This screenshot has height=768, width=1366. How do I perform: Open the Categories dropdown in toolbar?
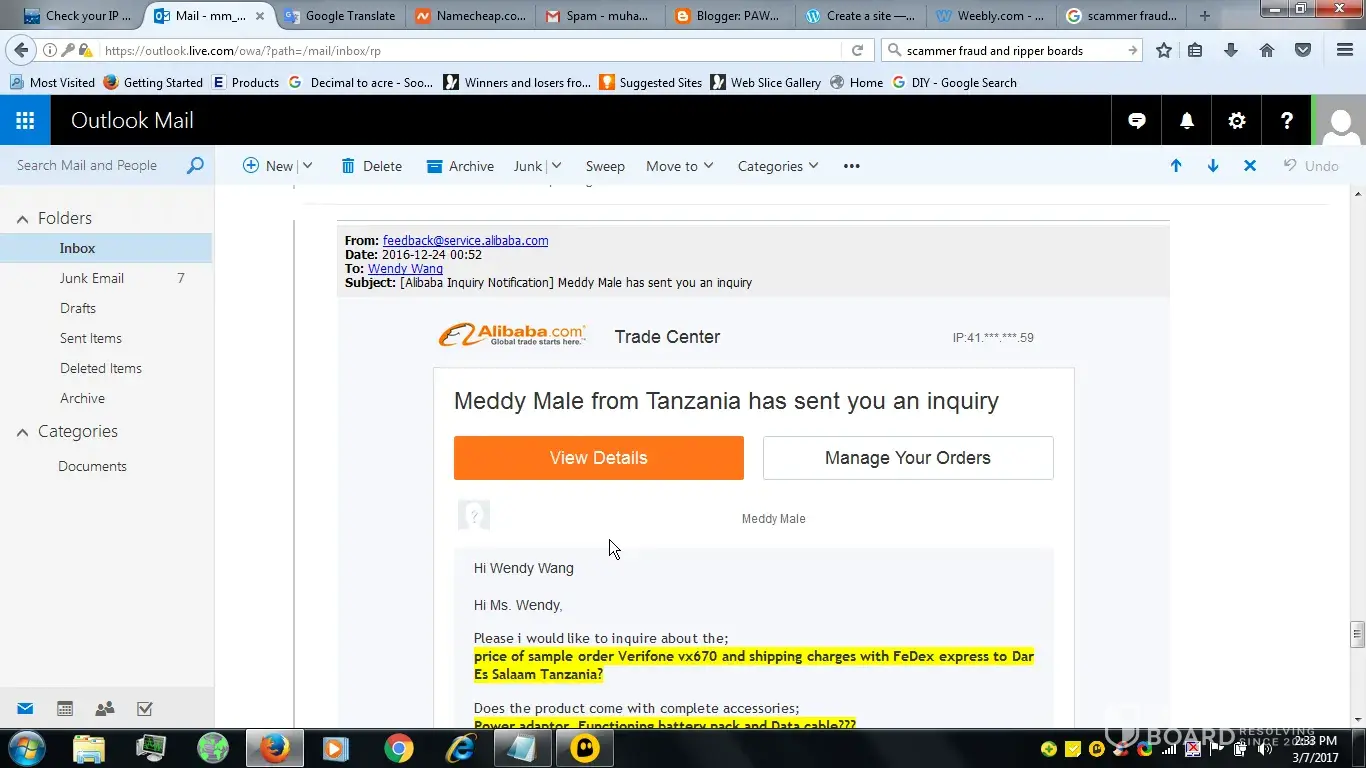point(778,166)
